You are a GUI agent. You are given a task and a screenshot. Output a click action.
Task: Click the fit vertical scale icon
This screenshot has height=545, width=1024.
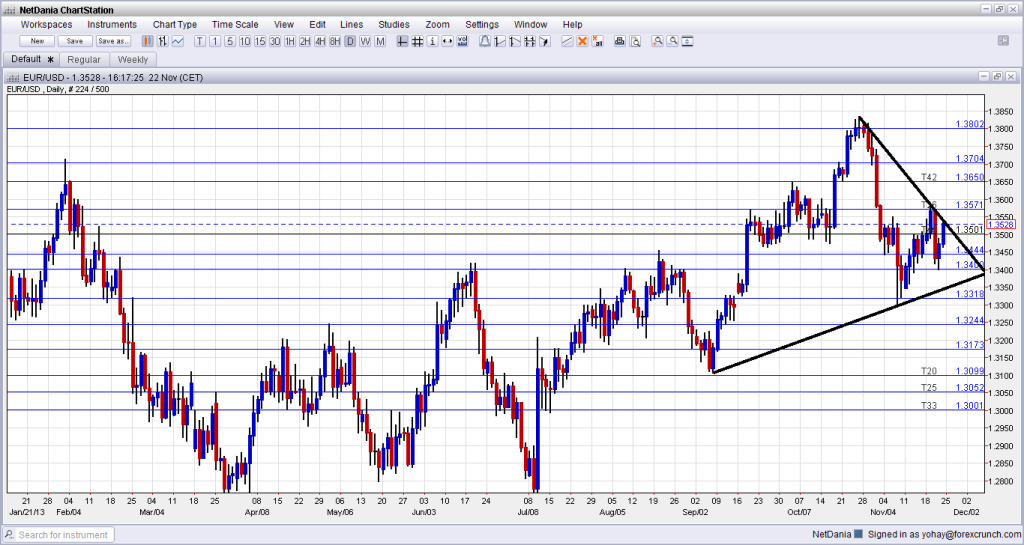[687, 41]
